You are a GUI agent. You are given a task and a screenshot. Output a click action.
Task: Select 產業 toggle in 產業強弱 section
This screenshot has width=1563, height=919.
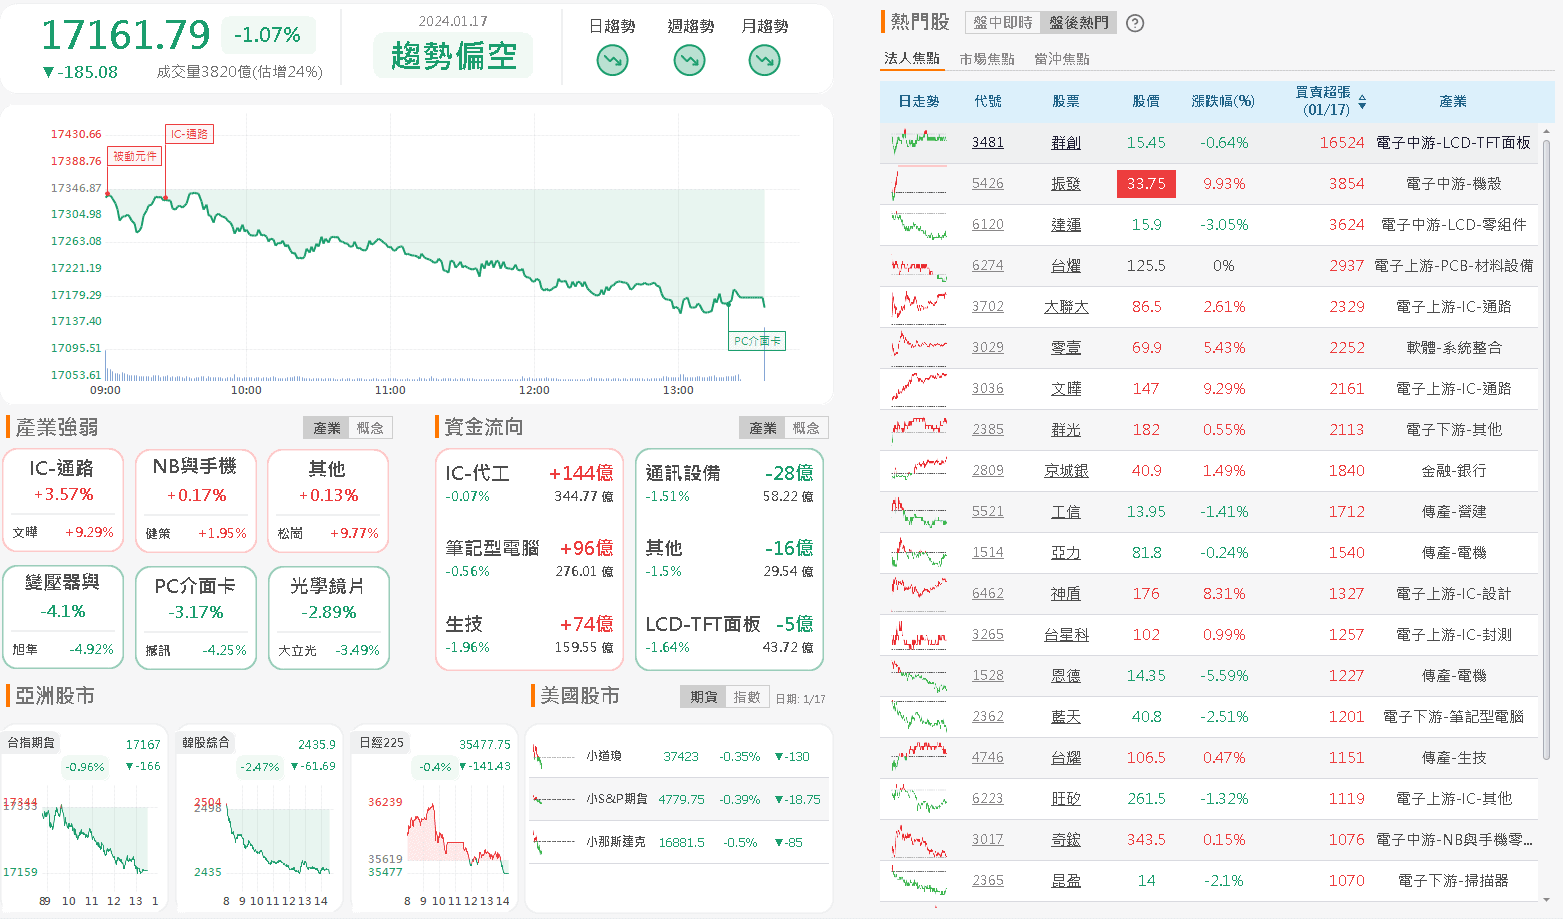coord(326,428)
